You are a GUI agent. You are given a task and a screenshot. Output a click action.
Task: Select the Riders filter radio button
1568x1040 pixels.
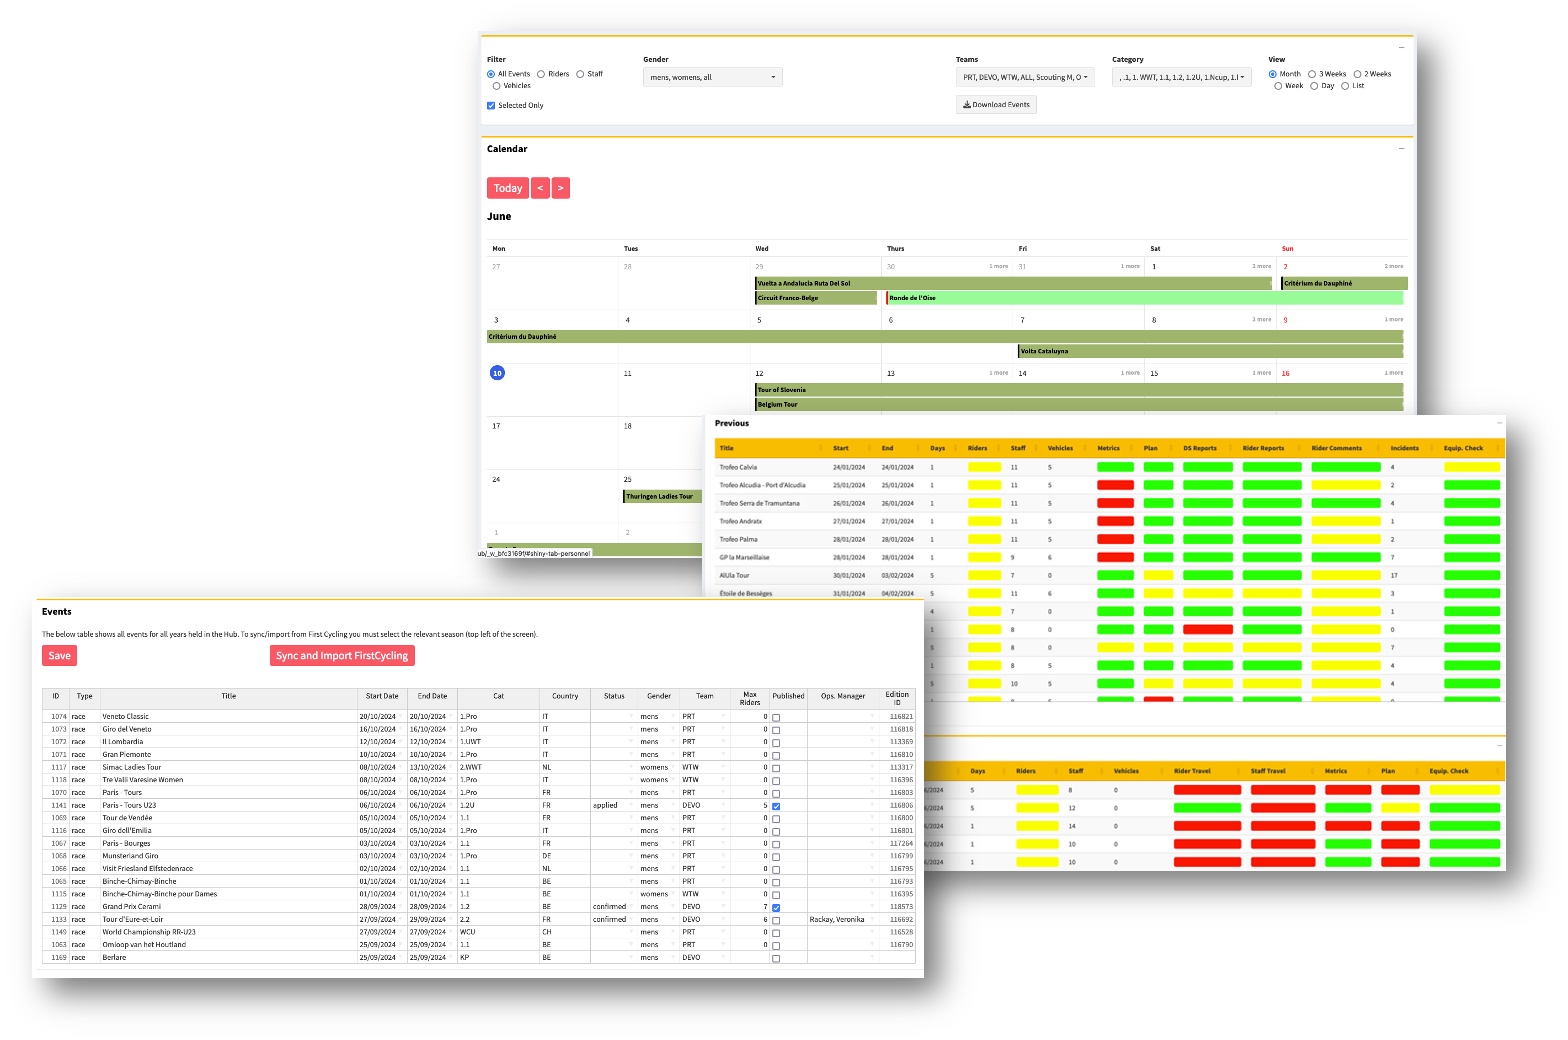tap(541, 74)
